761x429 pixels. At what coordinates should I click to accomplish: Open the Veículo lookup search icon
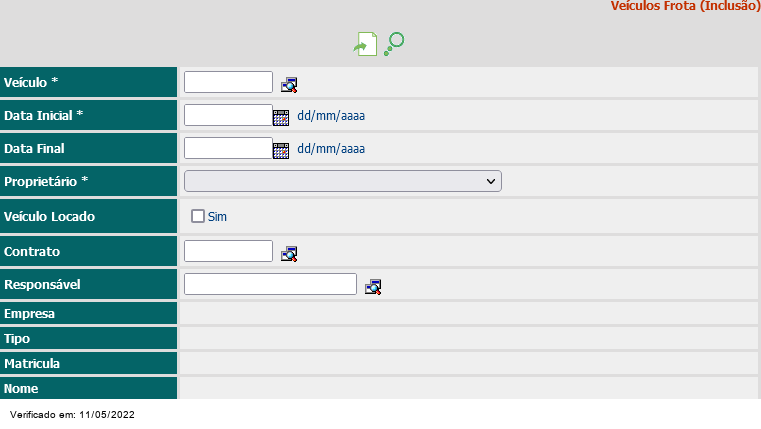point(289,85)
